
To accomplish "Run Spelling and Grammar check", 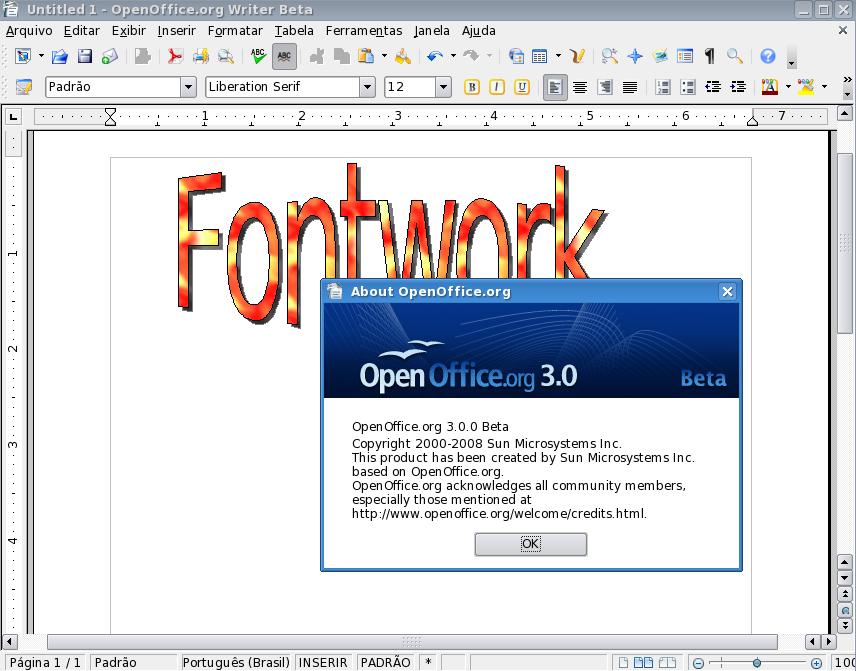I will click(x=258, y=56).
